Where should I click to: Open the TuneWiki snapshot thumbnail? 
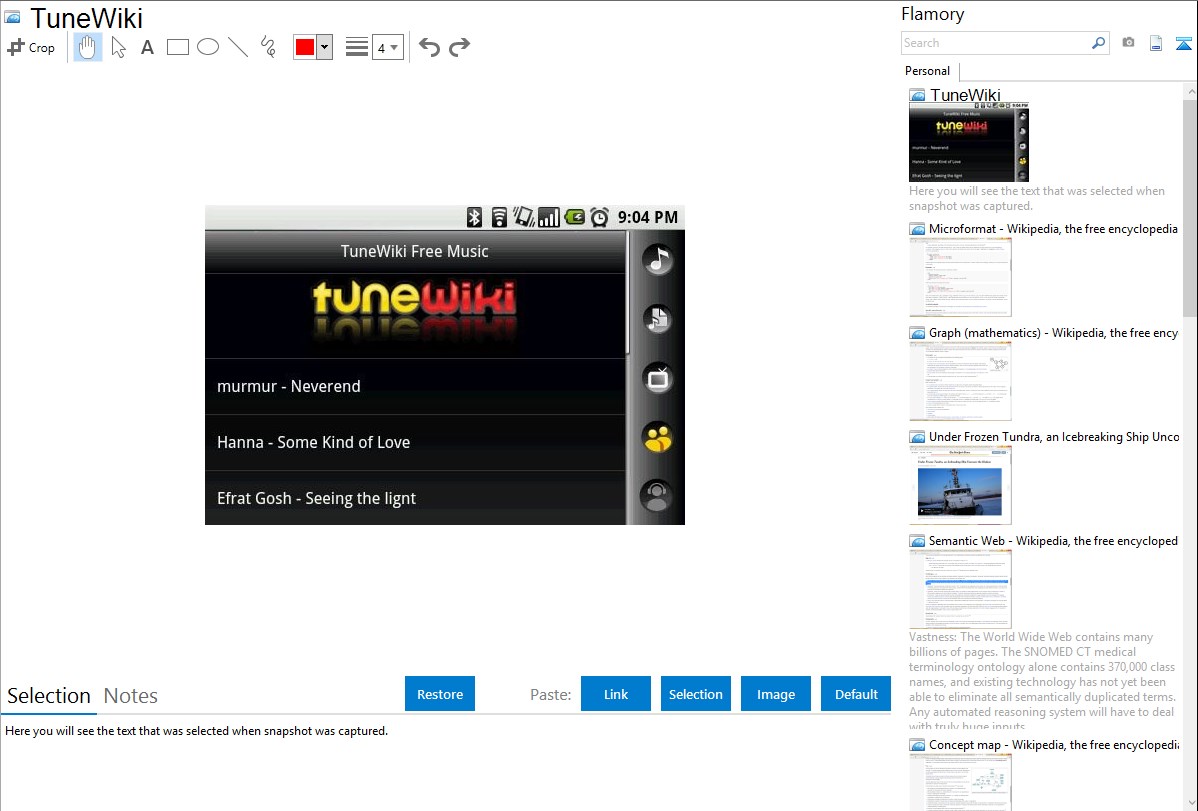pyautogui.click(x=969, y=143)
